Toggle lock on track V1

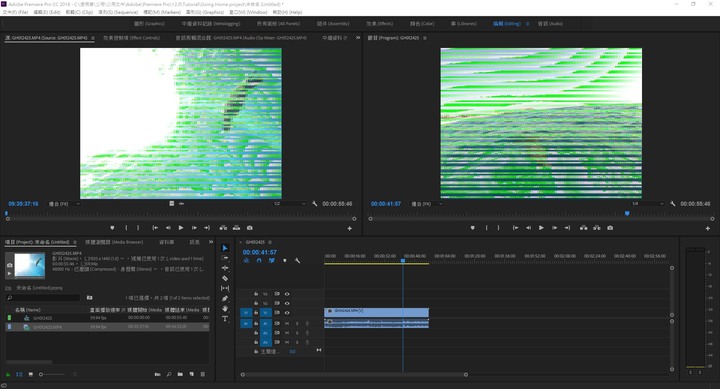pos(256,313)
